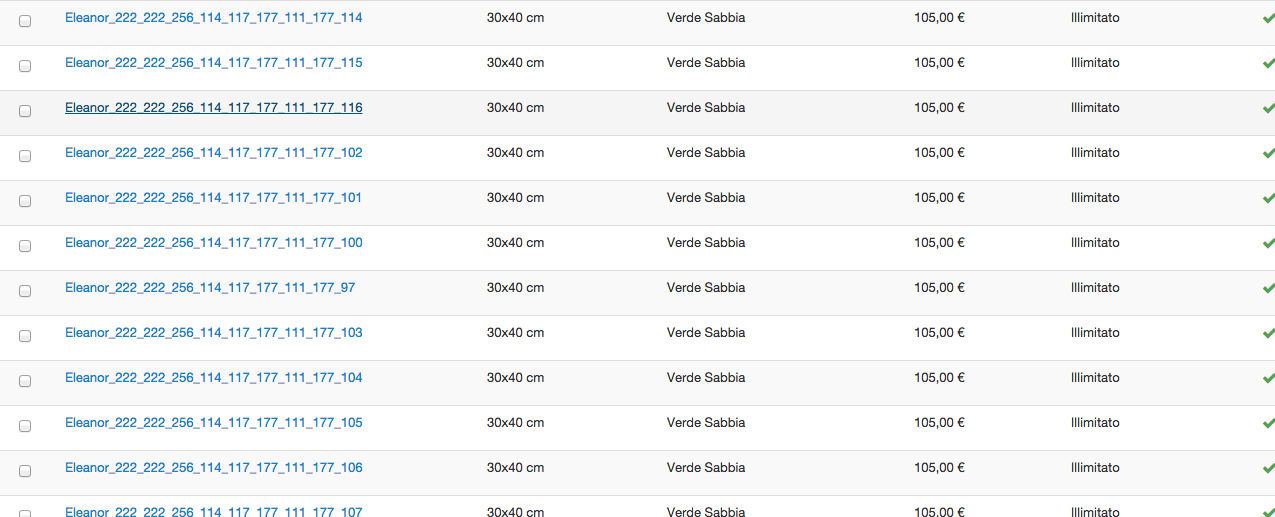Click green status checkmark for Eleanor _97
Image resolution: width=1275 pixels, height=517 pixels.
[x=1268, y=288]
